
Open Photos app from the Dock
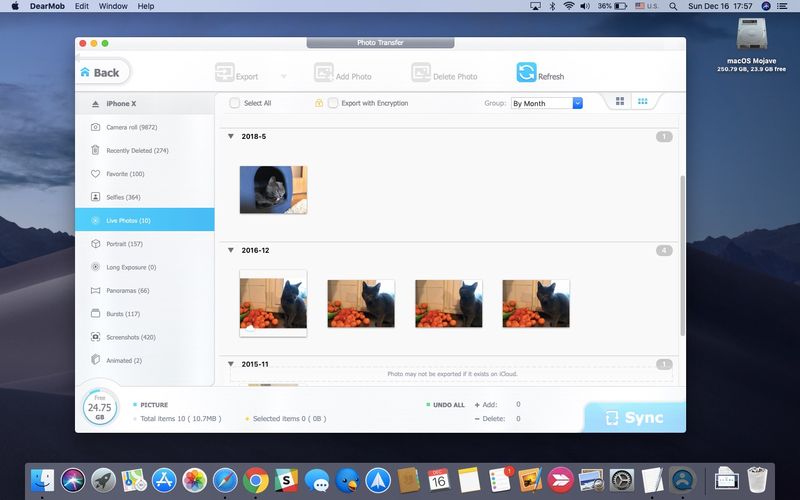[x=194, y=480]
